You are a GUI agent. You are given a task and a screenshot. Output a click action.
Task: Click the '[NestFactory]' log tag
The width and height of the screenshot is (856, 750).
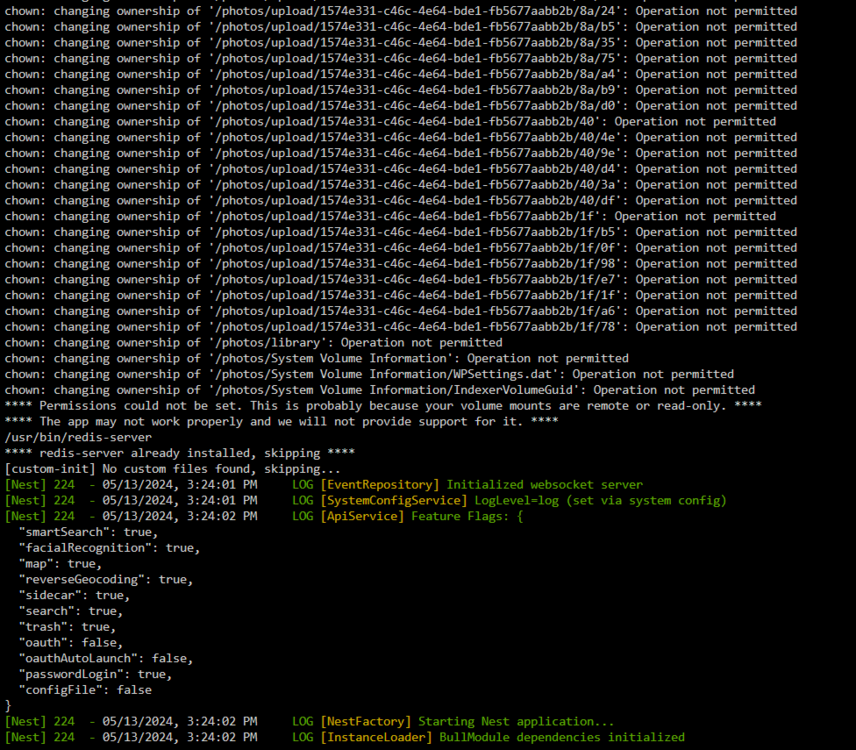(x=366, y=722)
